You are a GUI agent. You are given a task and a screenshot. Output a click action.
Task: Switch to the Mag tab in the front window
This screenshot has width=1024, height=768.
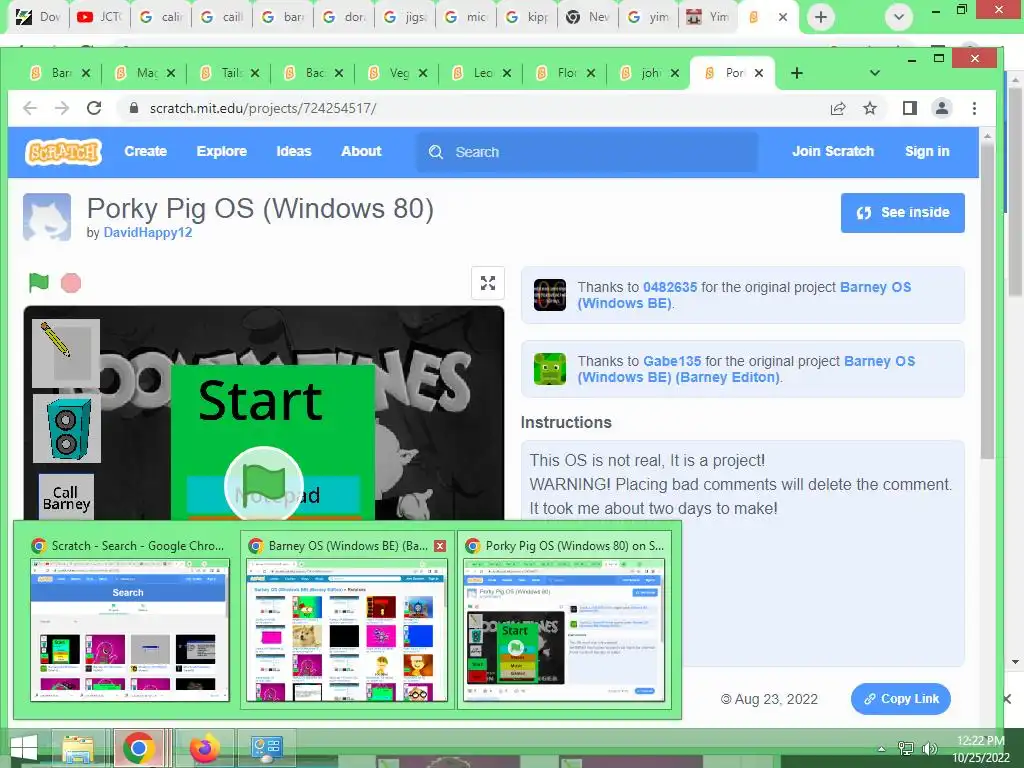point(144,73)
